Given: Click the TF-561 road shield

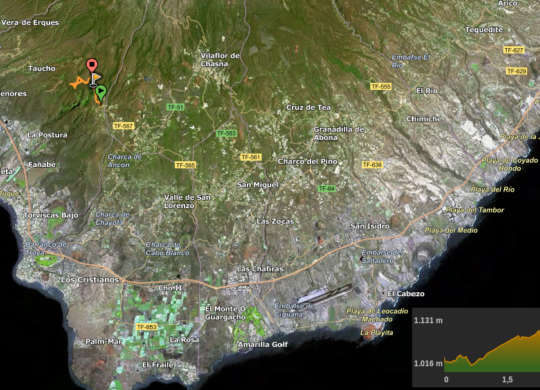Looking at the screenshot, I should (251, 157).
